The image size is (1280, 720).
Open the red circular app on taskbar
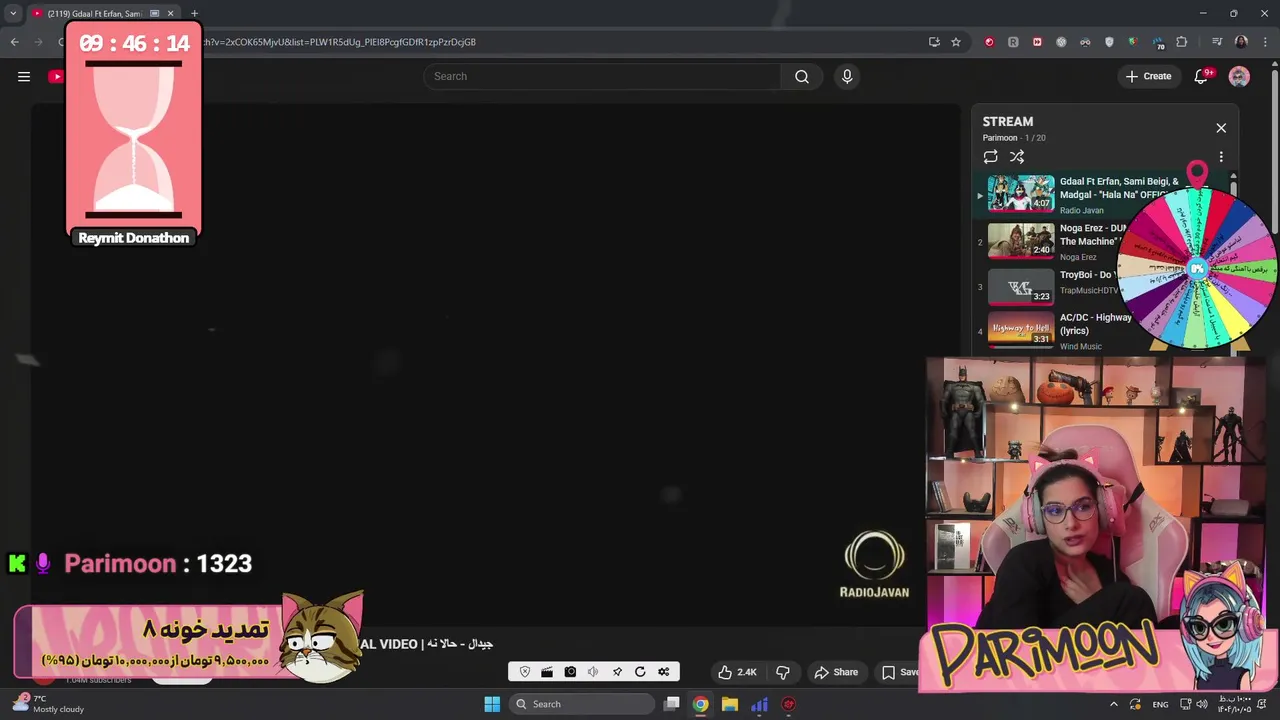click(x=788, y=704)
